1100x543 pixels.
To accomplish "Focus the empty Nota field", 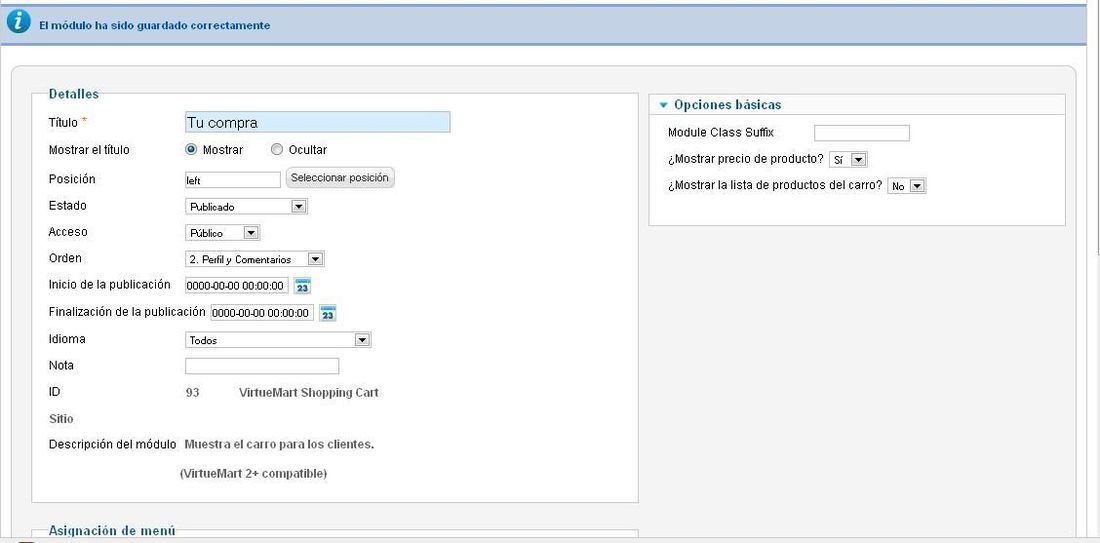I will (x=262, y=366).
